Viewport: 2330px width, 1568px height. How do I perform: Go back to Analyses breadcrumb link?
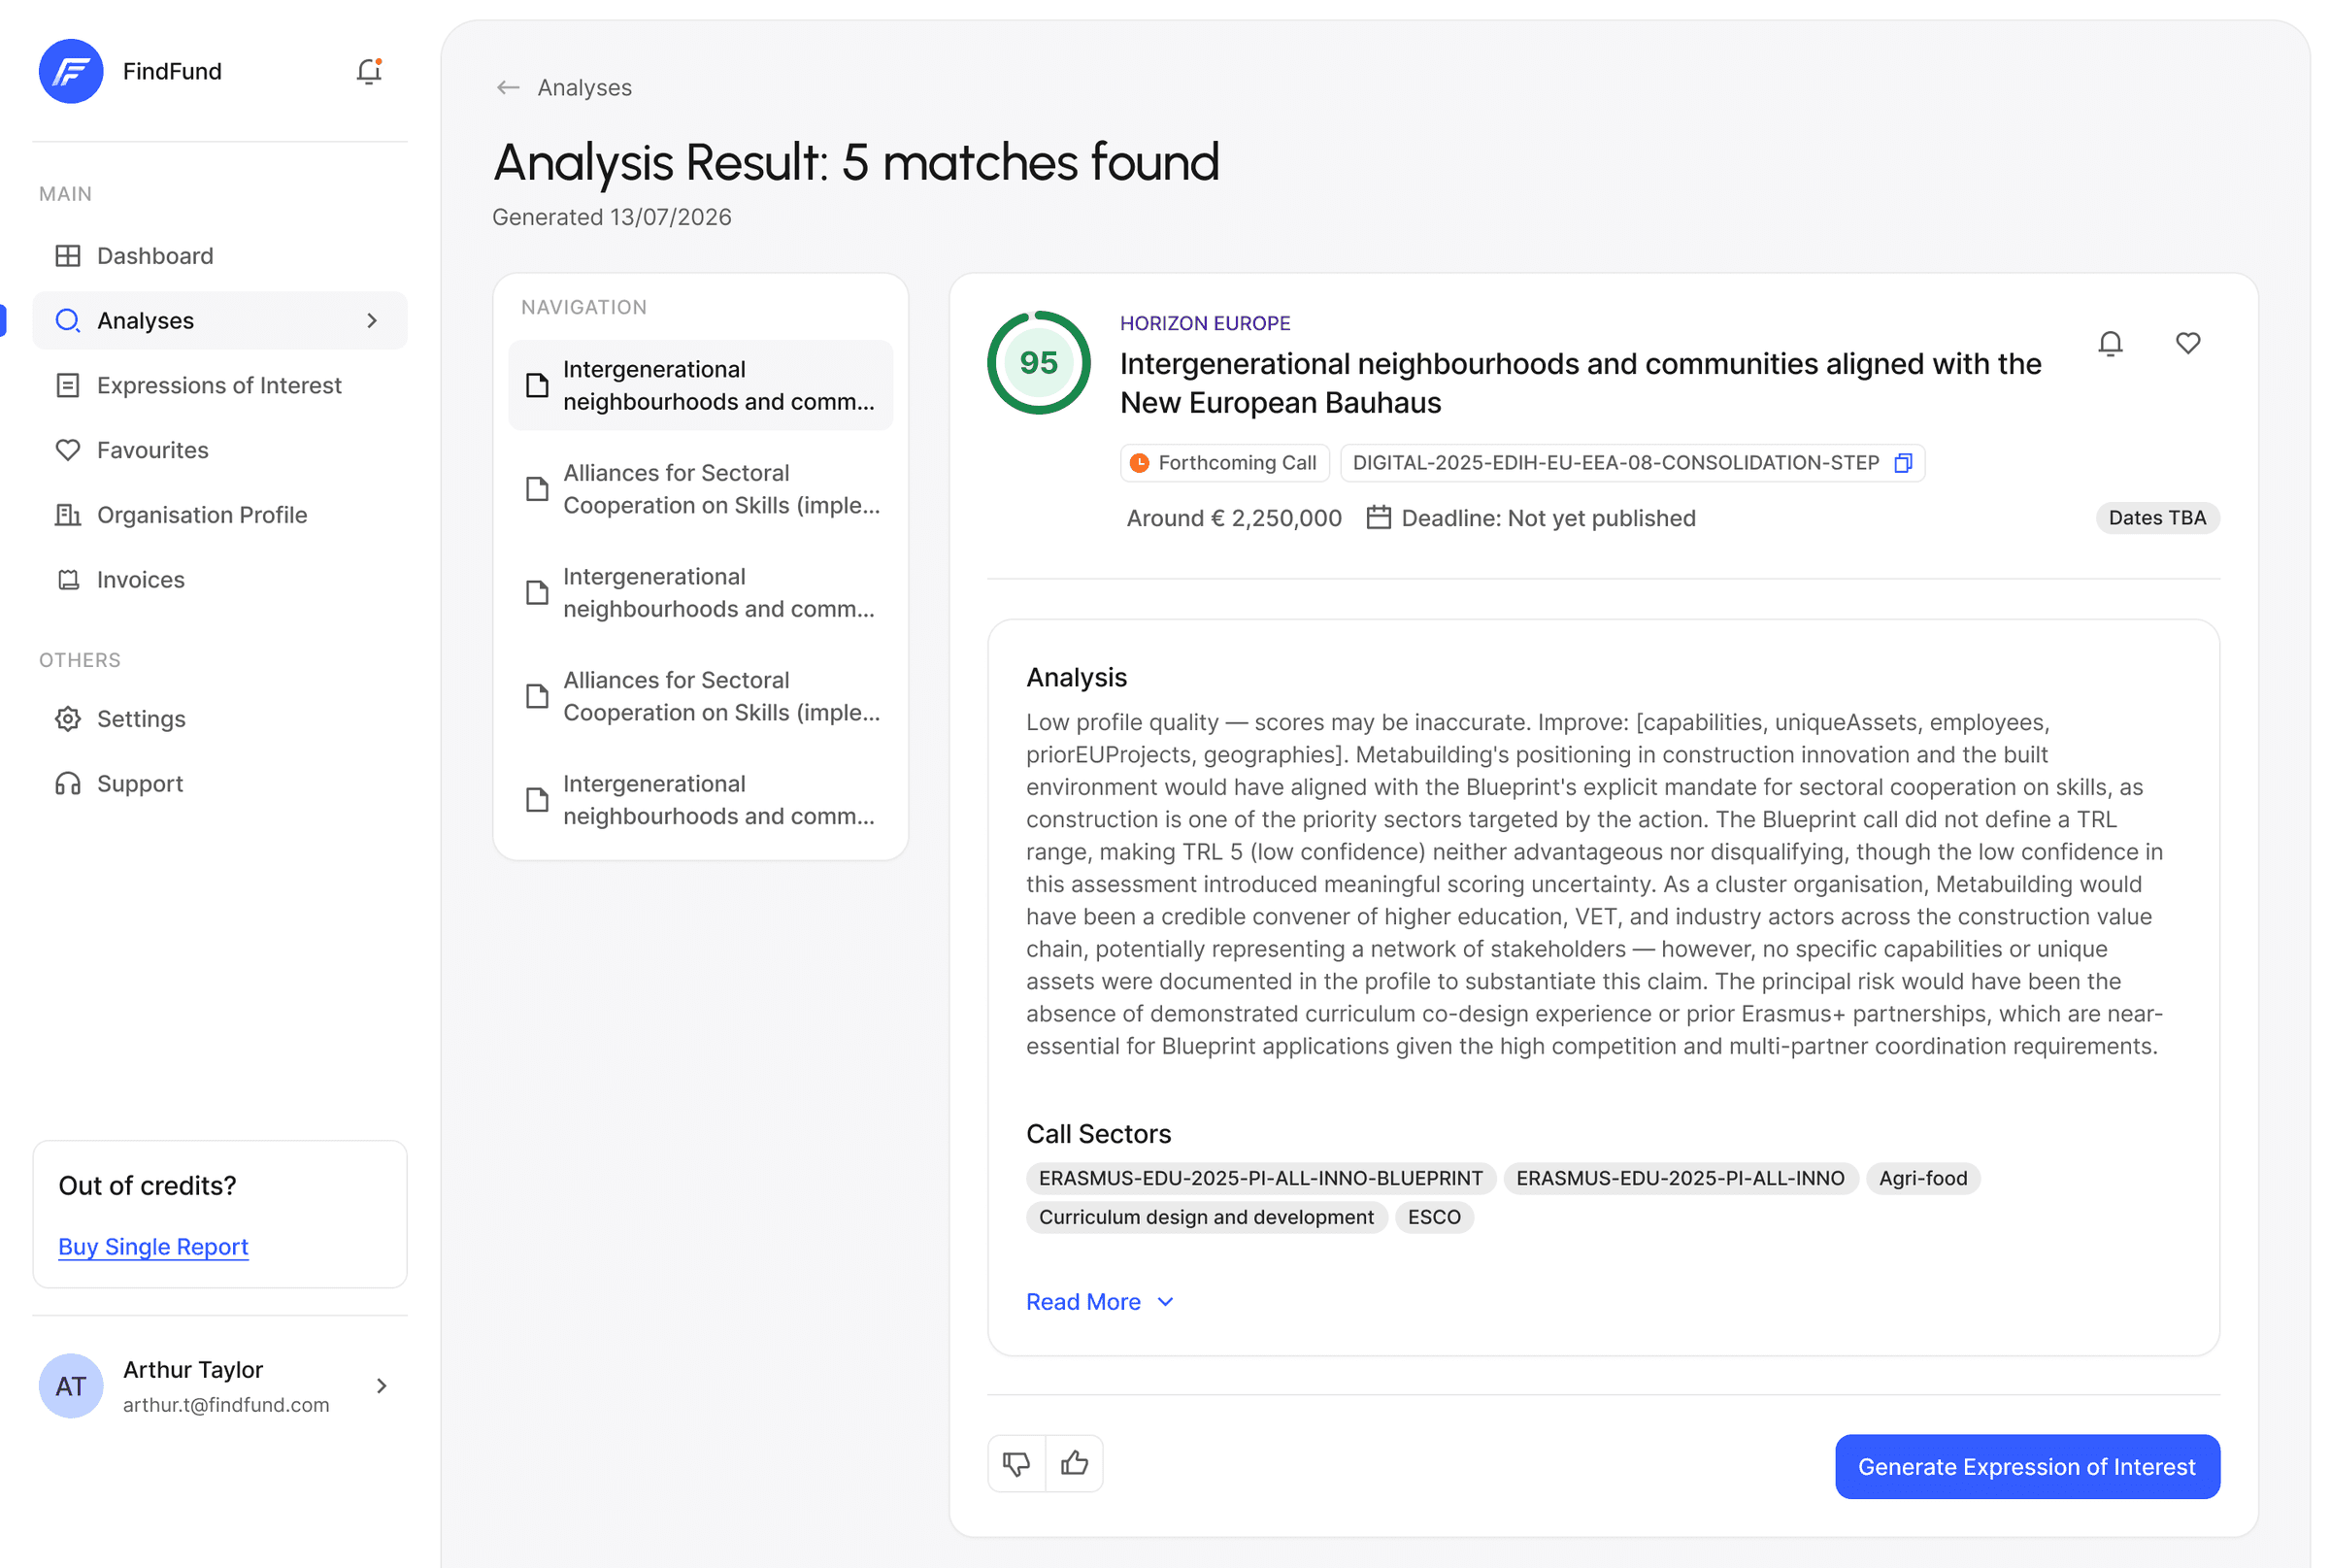tap(584, 88)
